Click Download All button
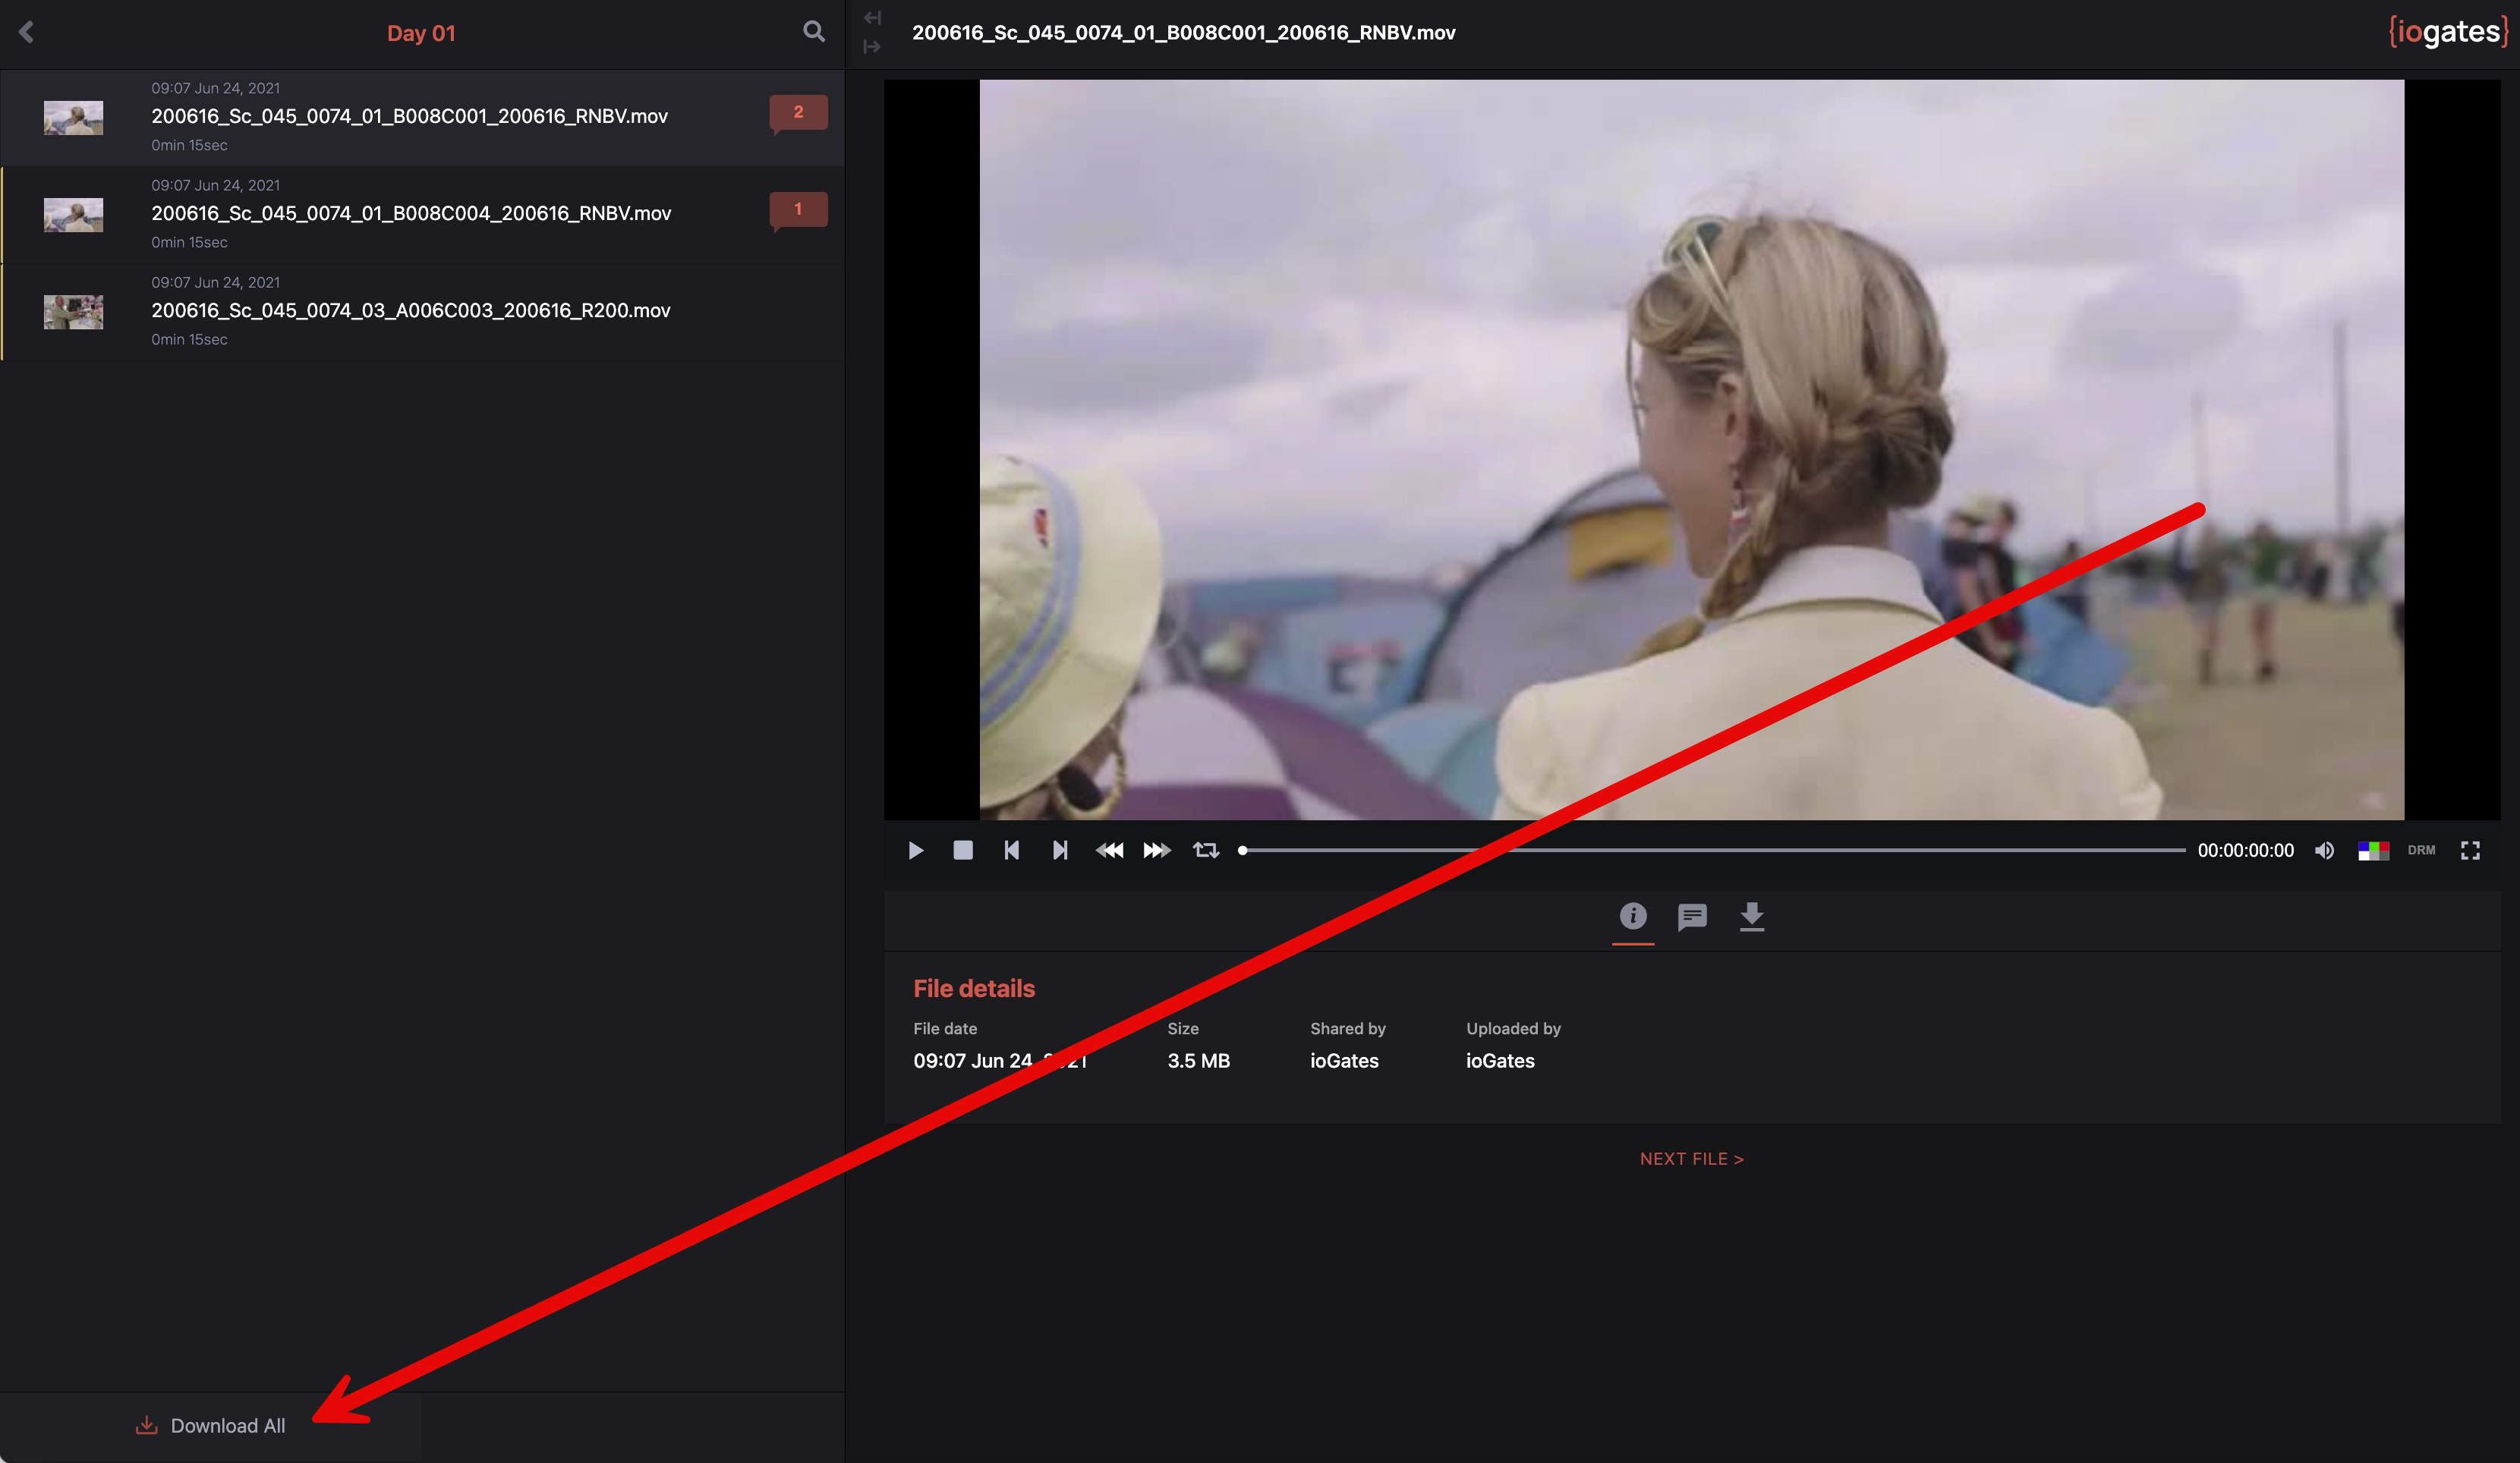 point(211,1426)
